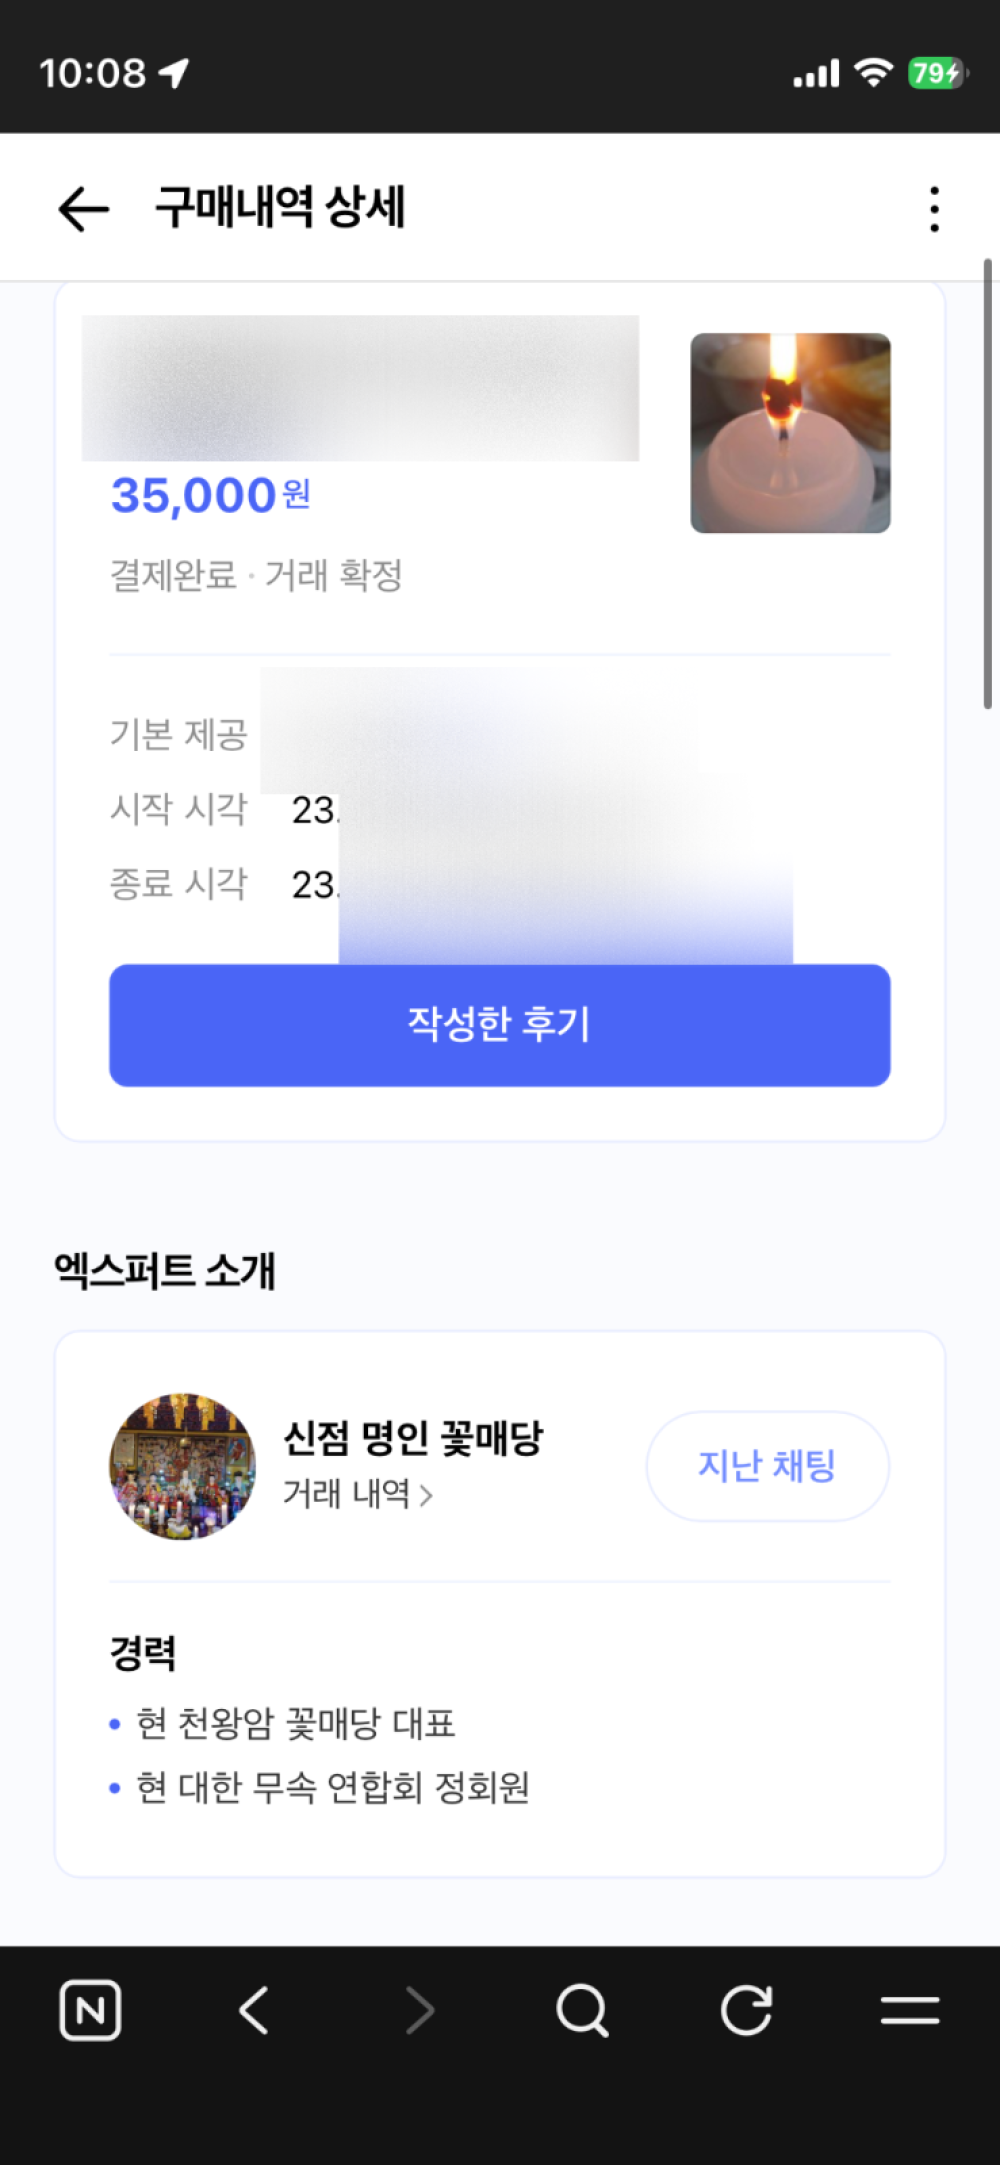The width and height of the screenshot is (1000, 2165).
Task: Expand 거래 내역 chevron link
Action: click(358, 1494)
